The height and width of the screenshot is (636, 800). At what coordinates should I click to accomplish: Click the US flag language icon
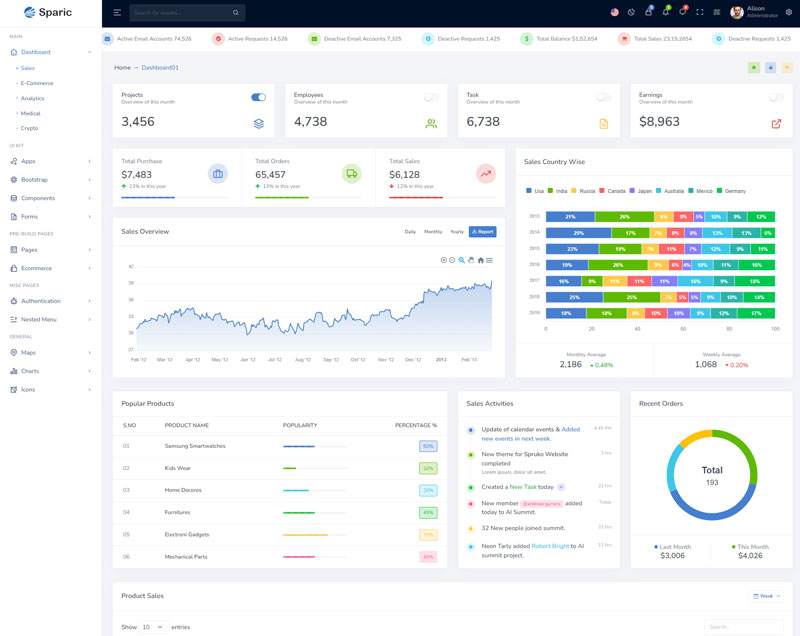click(614, 12)
